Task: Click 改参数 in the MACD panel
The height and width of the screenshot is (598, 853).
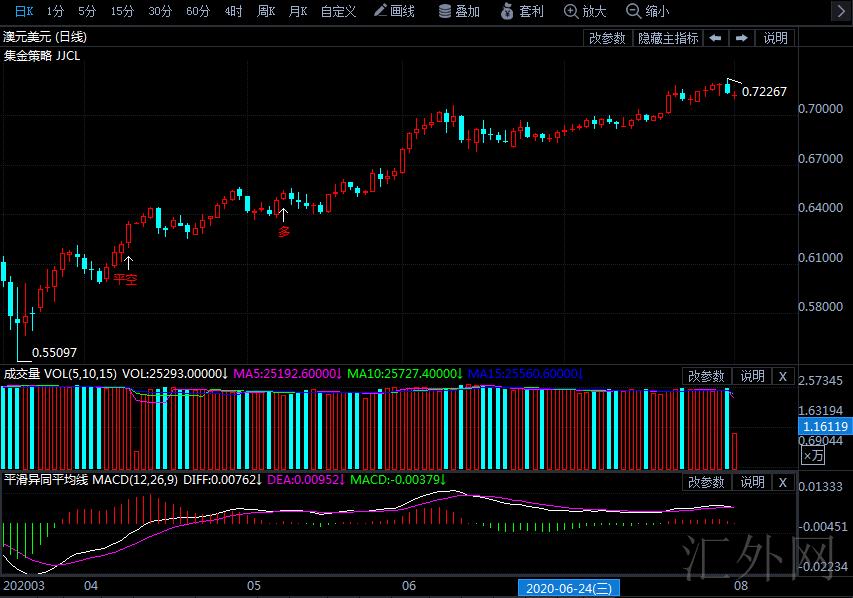Action: pos(706,482)
